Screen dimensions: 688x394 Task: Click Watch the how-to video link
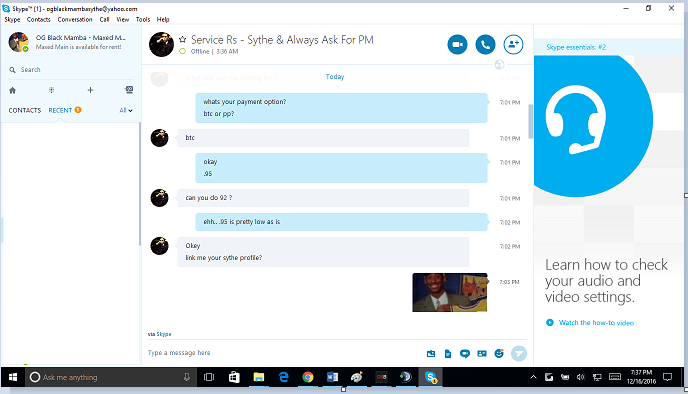596,323
